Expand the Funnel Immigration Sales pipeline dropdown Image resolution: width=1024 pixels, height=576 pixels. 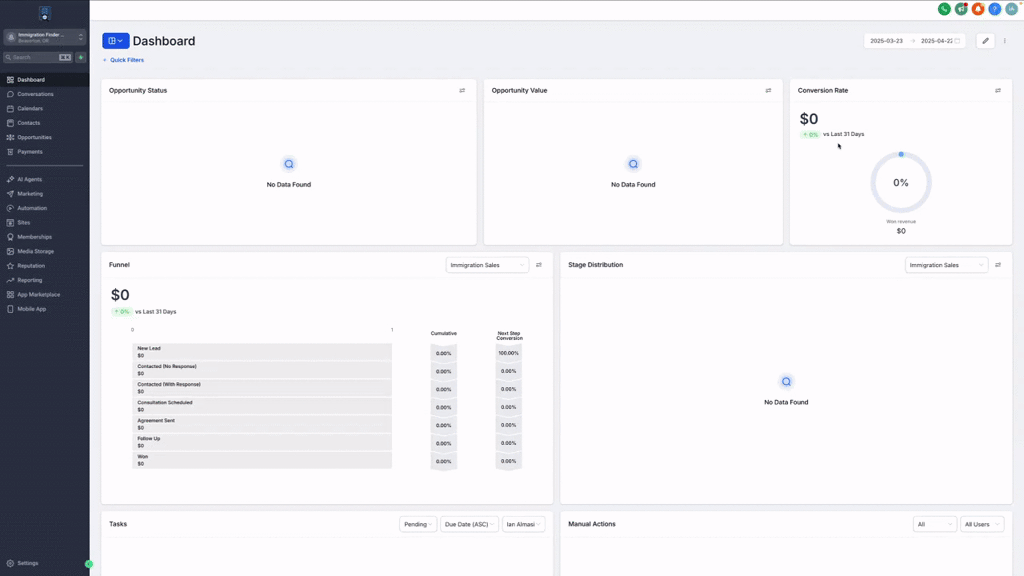tap(487, 265)
